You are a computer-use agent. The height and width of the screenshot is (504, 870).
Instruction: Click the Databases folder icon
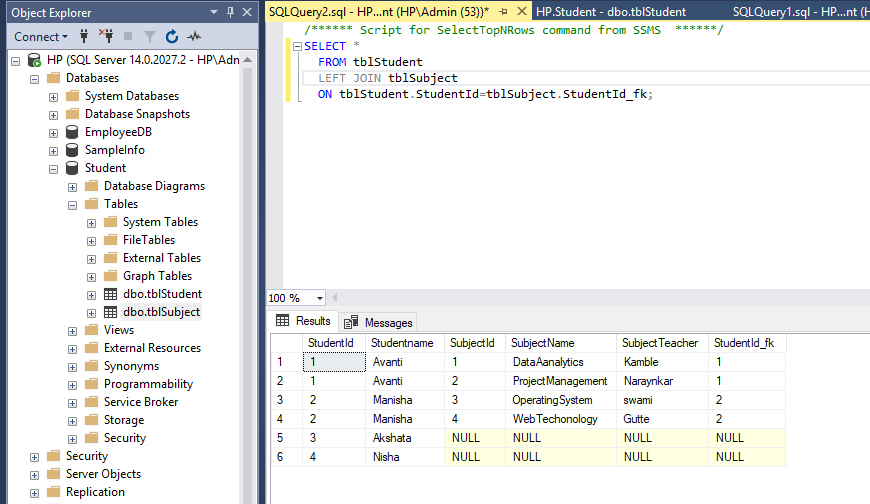(x=53, y=78)
